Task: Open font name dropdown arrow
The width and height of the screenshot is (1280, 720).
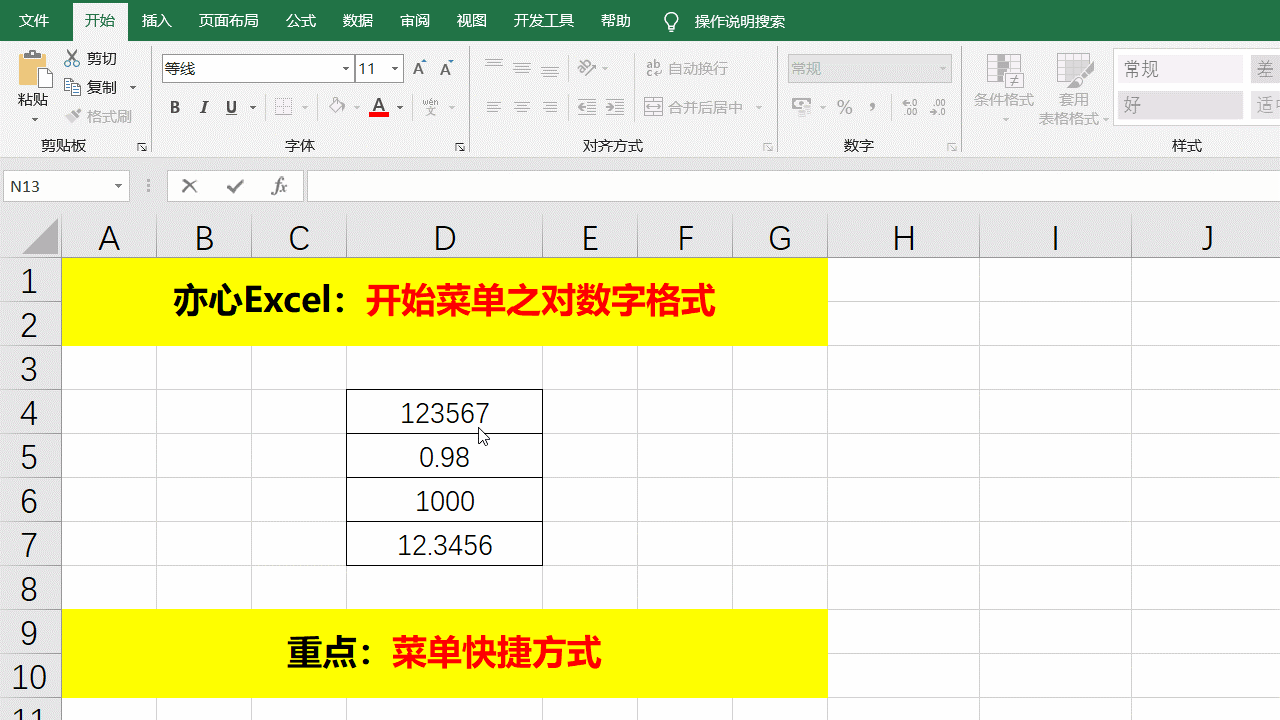Action: tap(346, 69)
